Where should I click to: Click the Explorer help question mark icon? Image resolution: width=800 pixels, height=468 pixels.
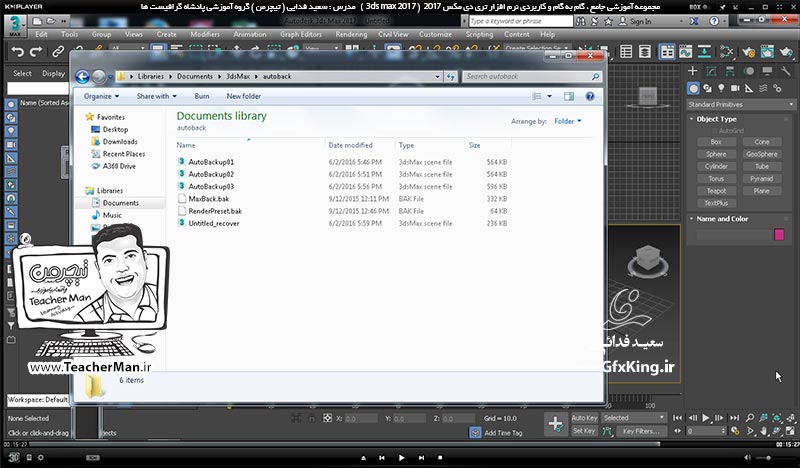pyautogui.click(x=590, y=96)
